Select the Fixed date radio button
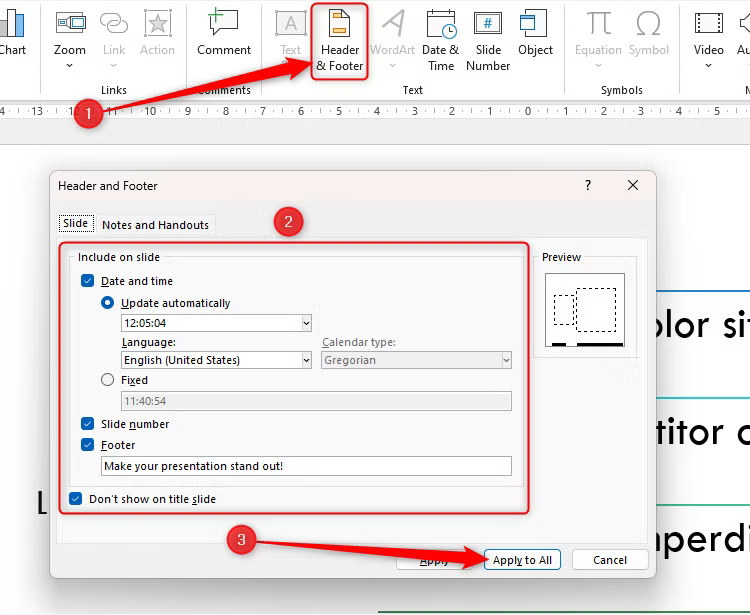750x615 pixels. pyautogui.click(x=108, y=380)
